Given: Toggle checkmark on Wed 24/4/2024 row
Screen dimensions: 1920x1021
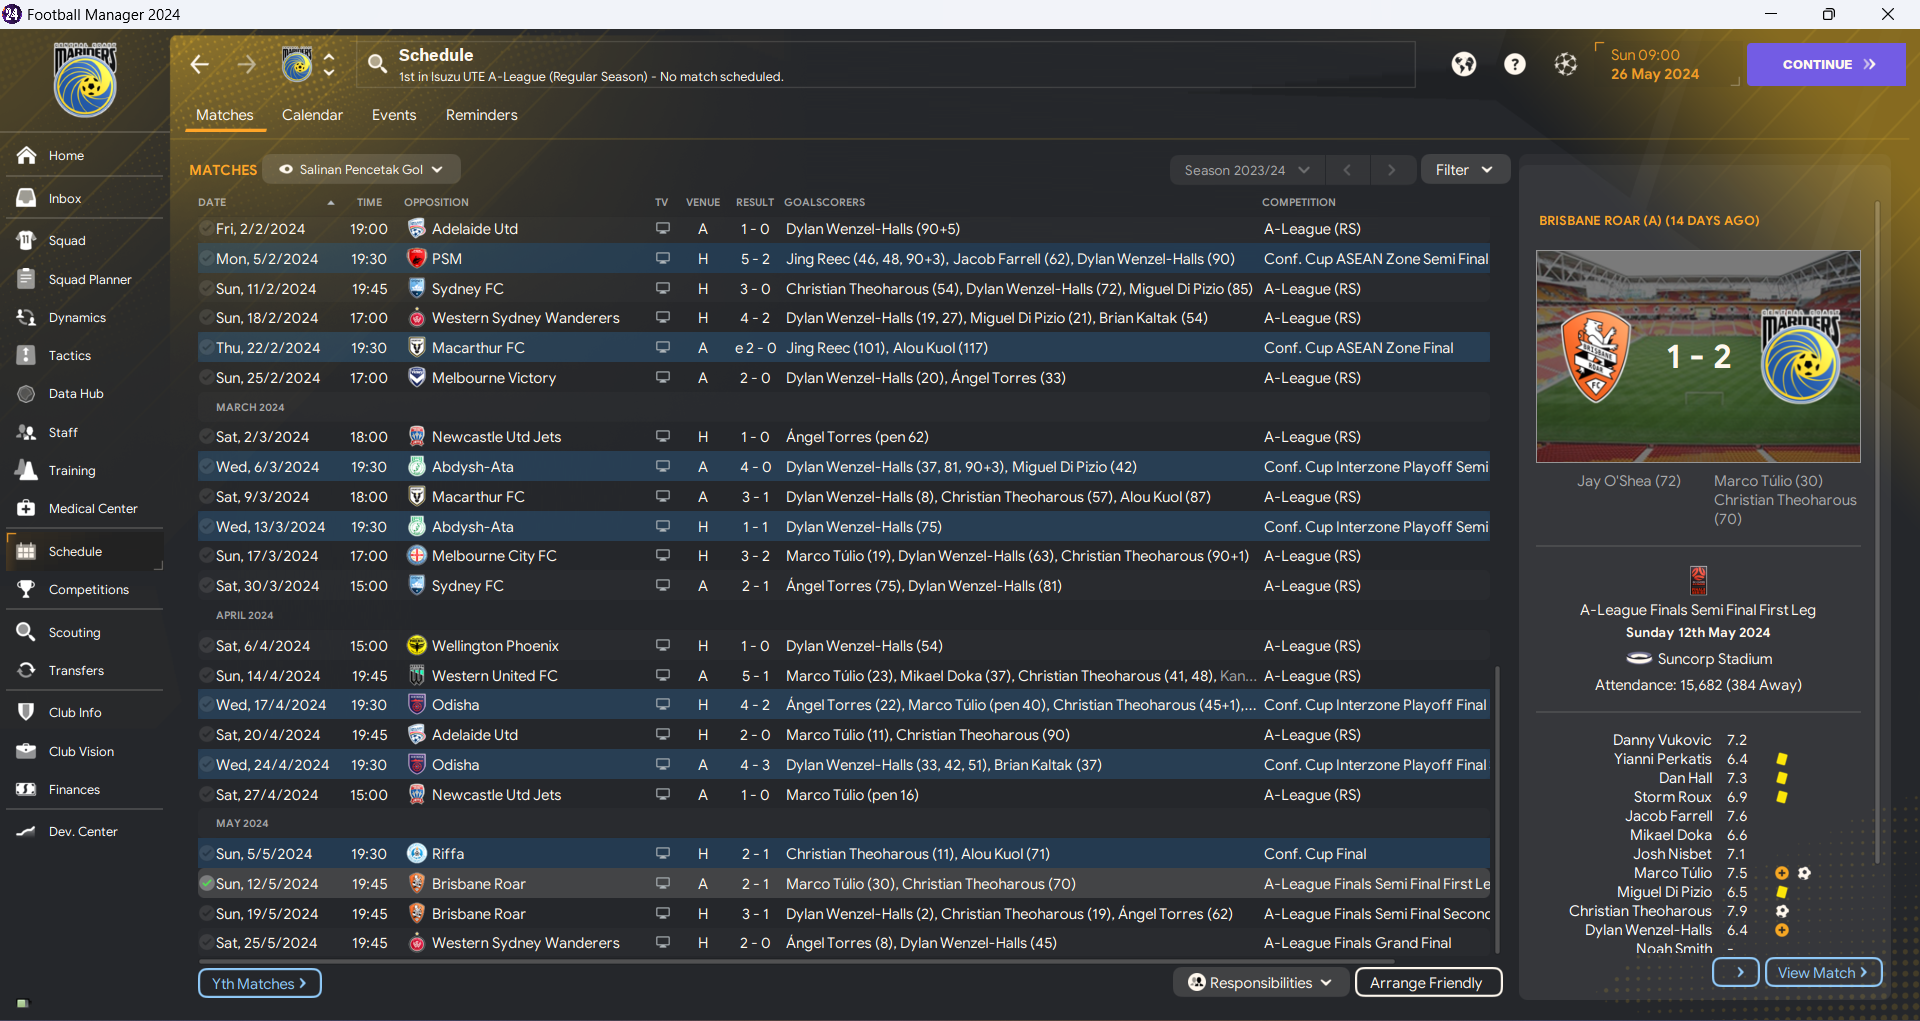Looking at the screenshot, I should [x=207, y=765].
